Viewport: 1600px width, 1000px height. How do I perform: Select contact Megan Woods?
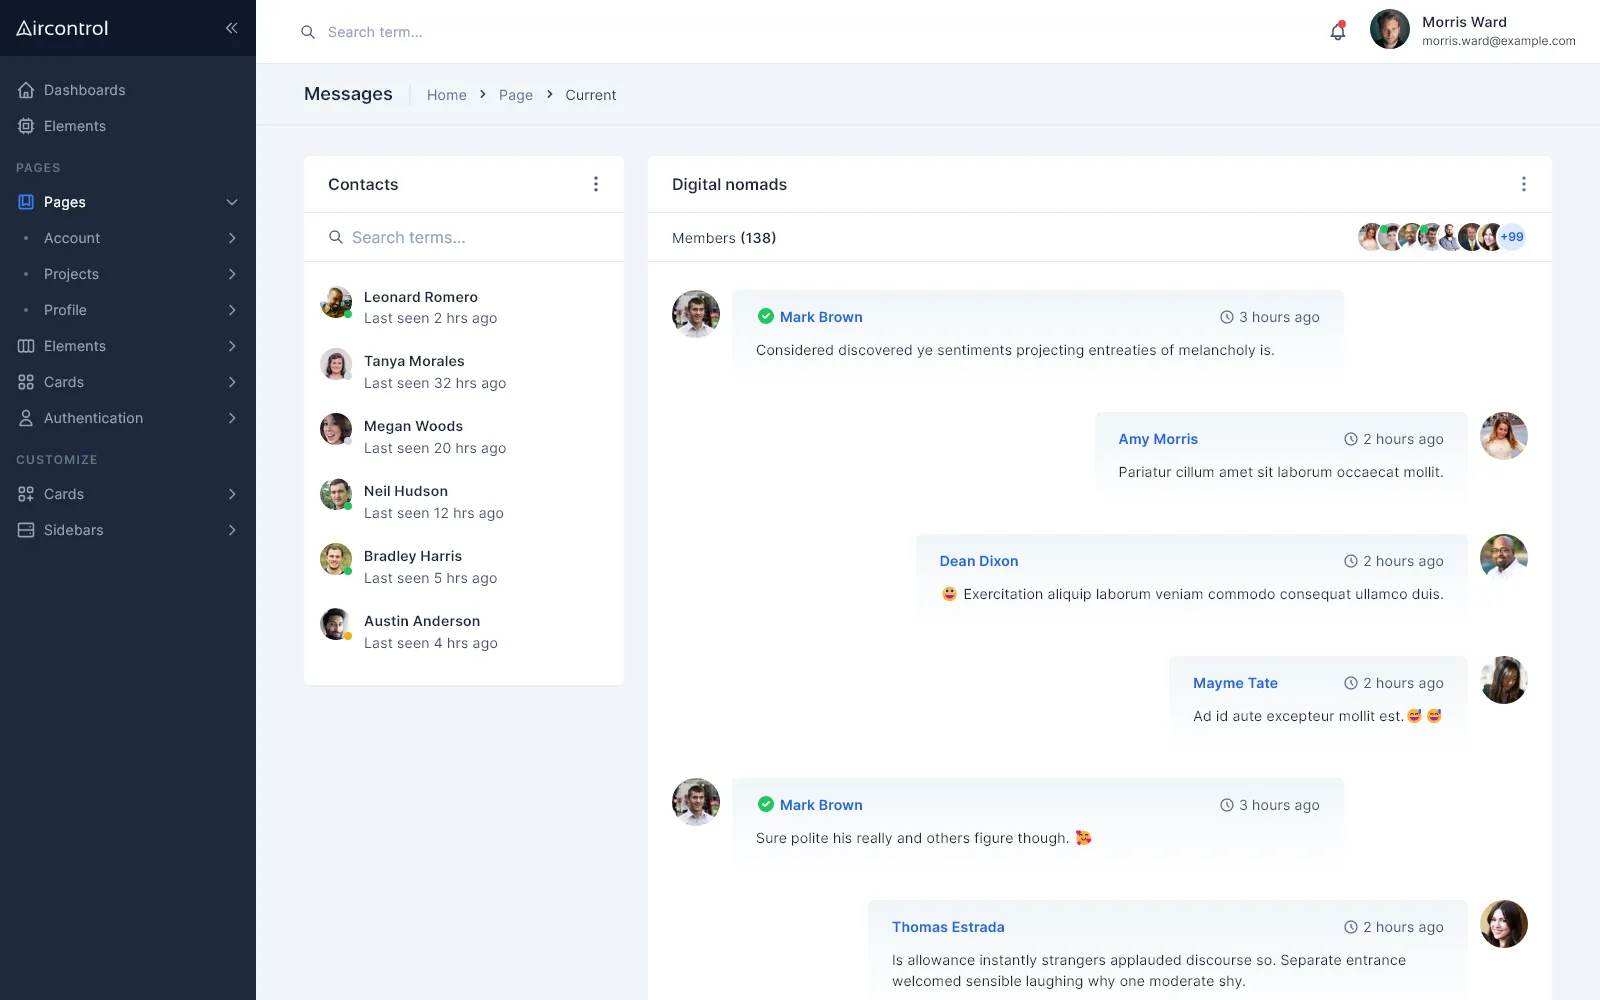tap(464, 437)
